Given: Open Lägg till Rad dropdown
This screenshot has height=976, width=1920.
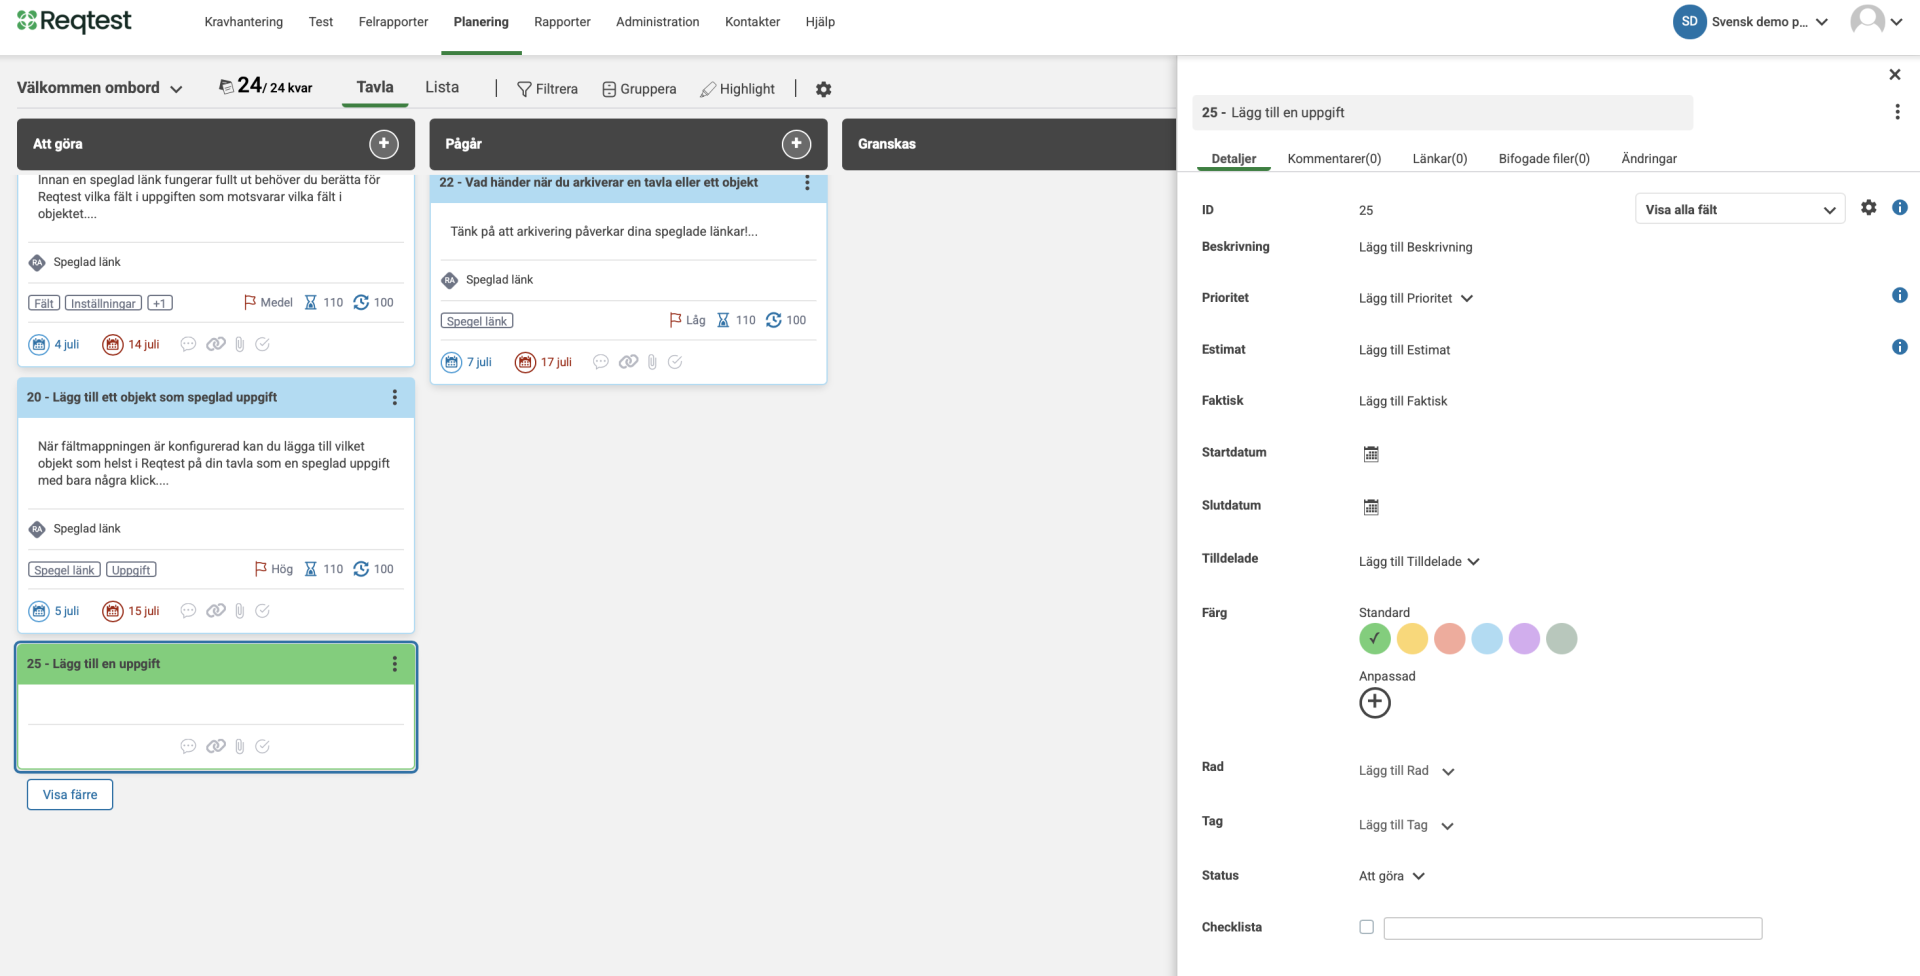Looking at the screenshot, I should tap(1406, 771).
